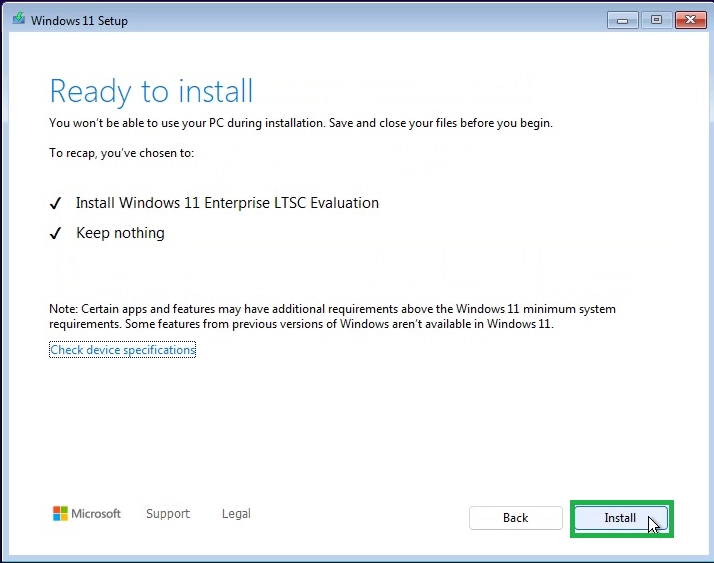Click the Install button
This screenshot has width=714, height=563.
[621, 518]
